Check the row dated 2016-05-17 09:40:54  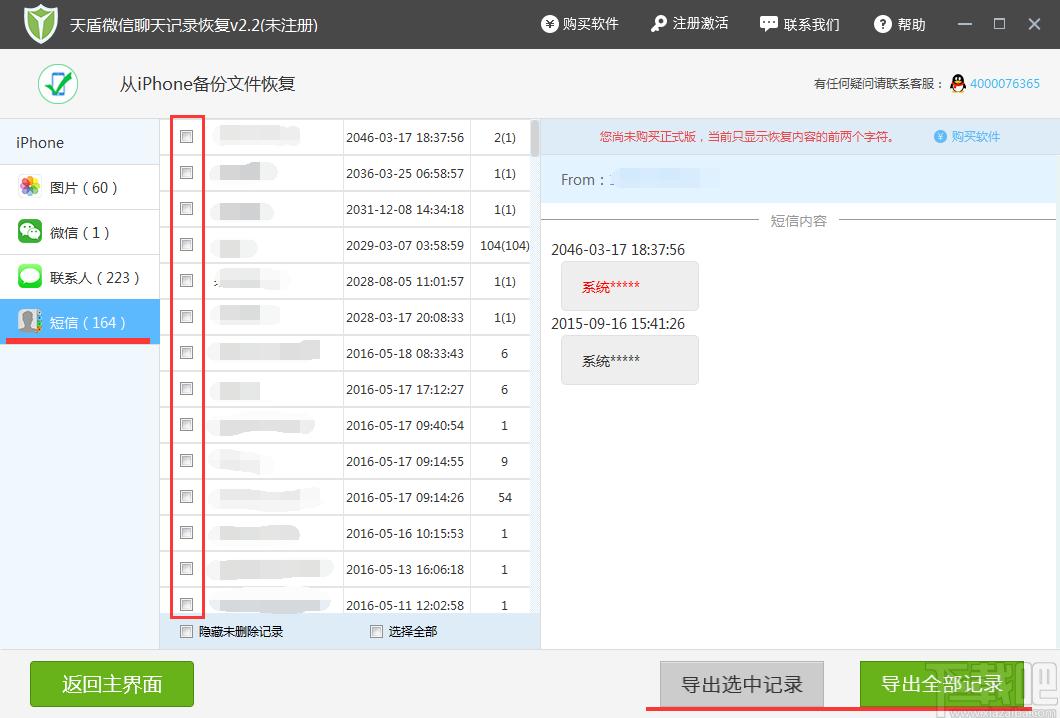point(187,425)
